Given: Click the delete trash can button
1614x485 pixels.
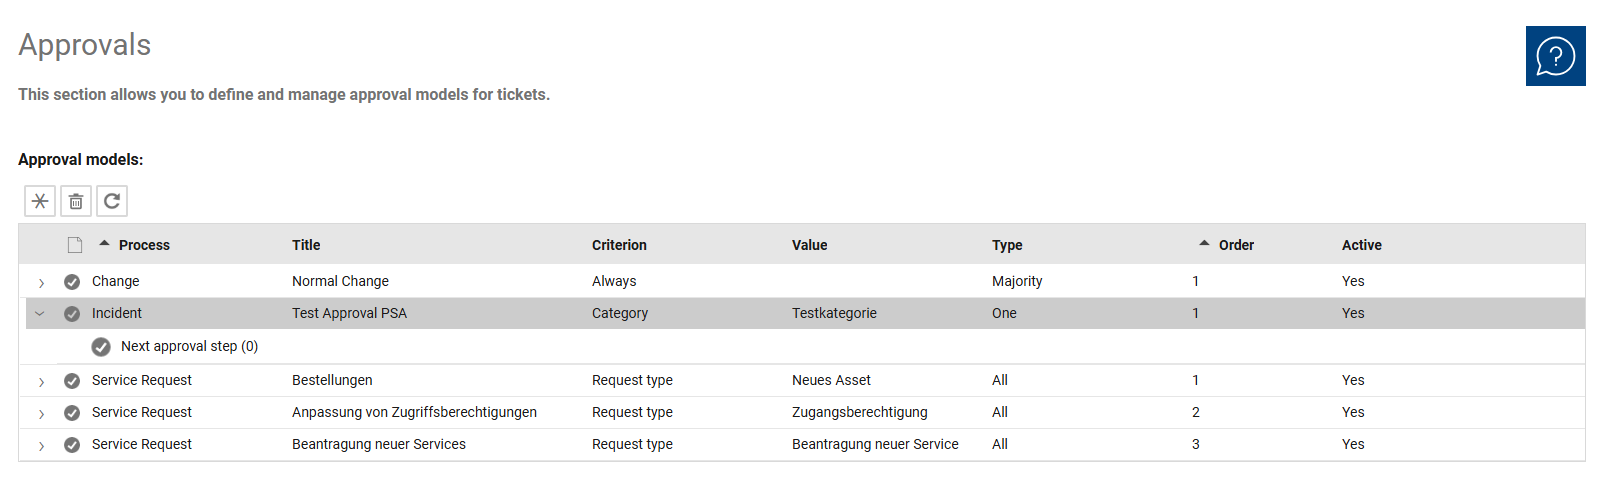Looking at the screenshot, I should [x=76, y=201].
